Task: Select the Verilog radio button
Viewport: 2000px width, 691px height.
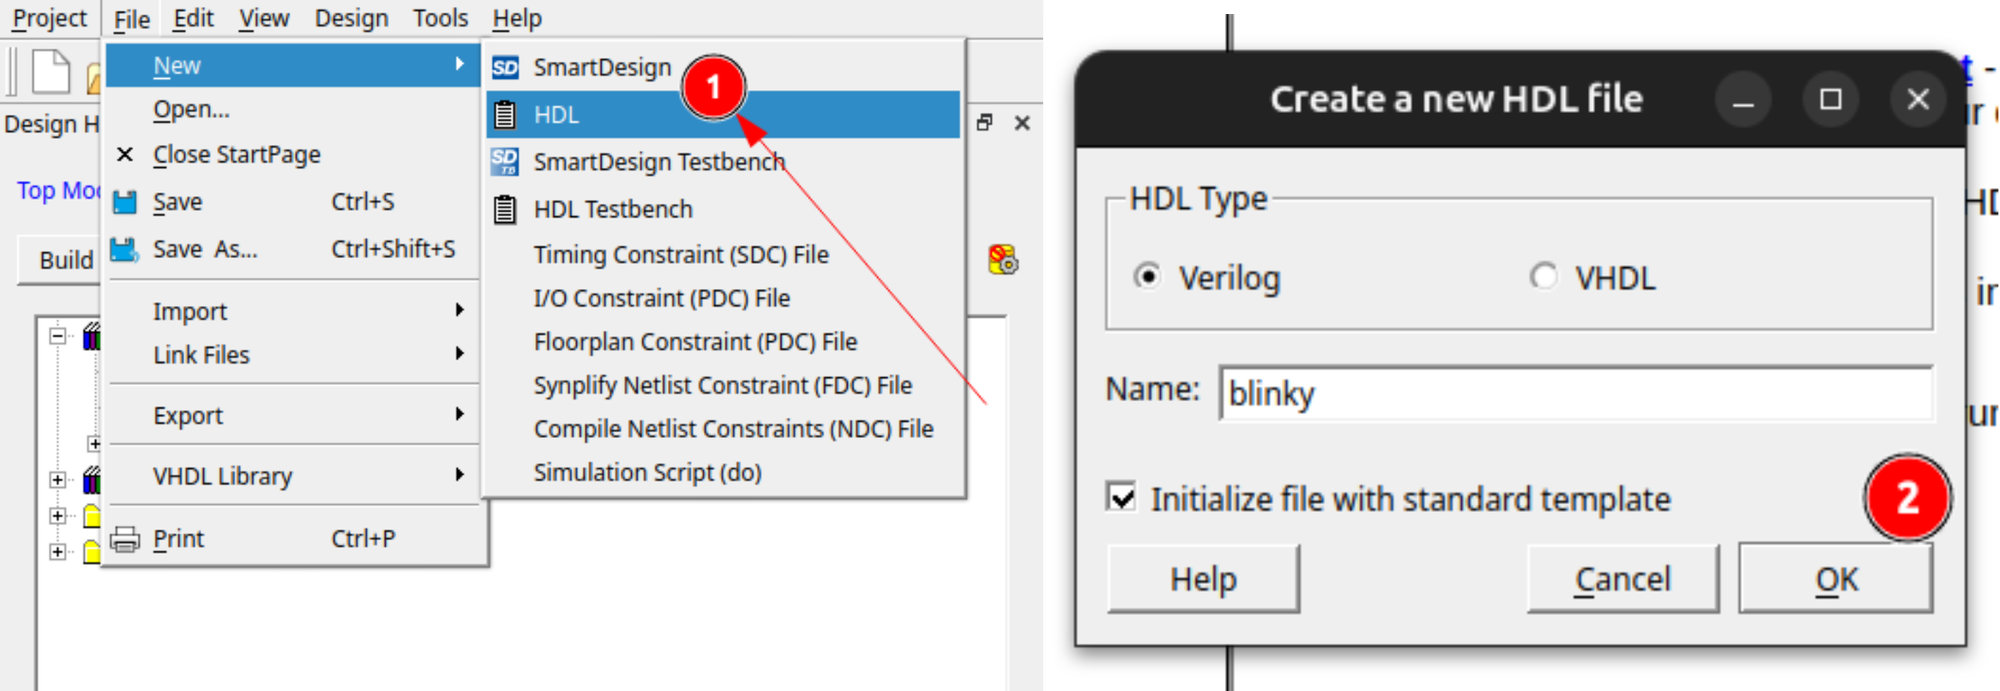Action: (1147, 276)
